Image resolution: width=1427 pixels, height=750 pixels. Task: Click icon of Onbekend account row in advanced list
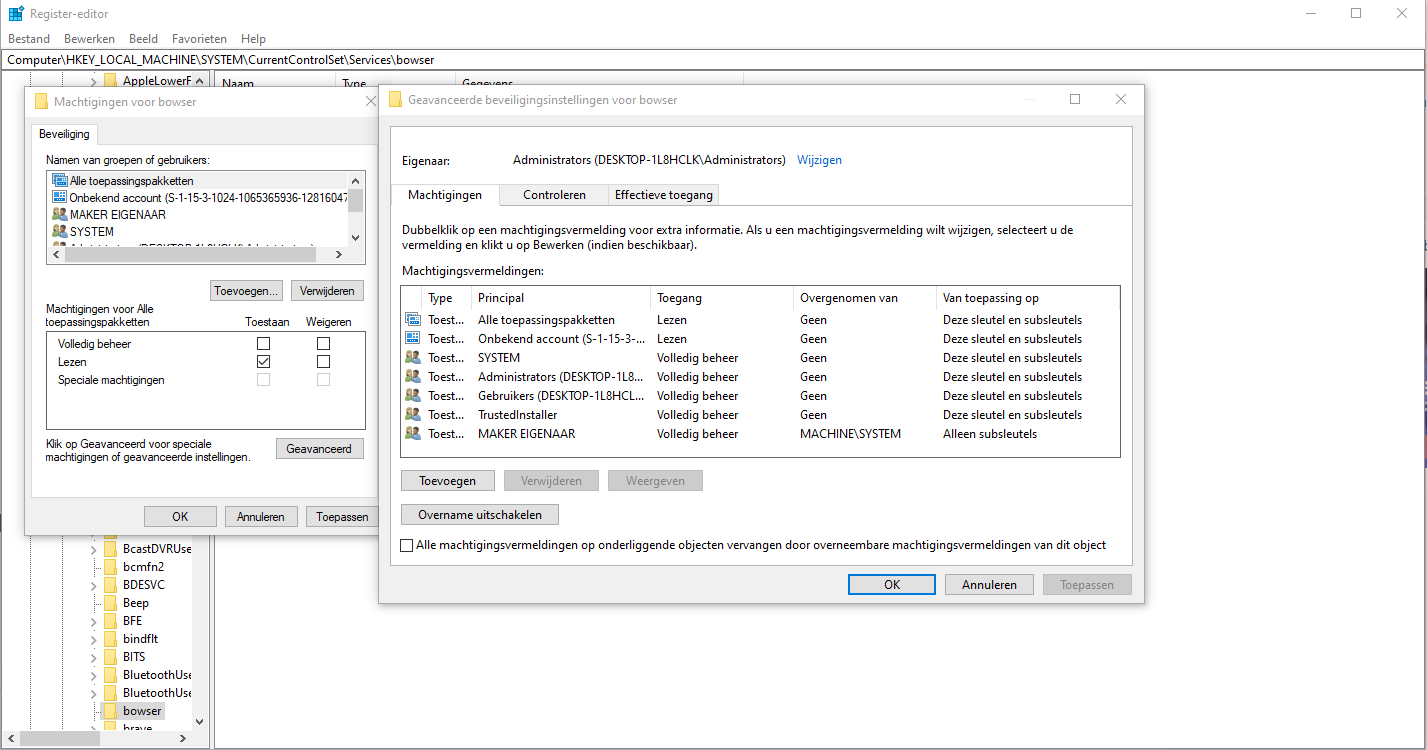tap(413, 339)
